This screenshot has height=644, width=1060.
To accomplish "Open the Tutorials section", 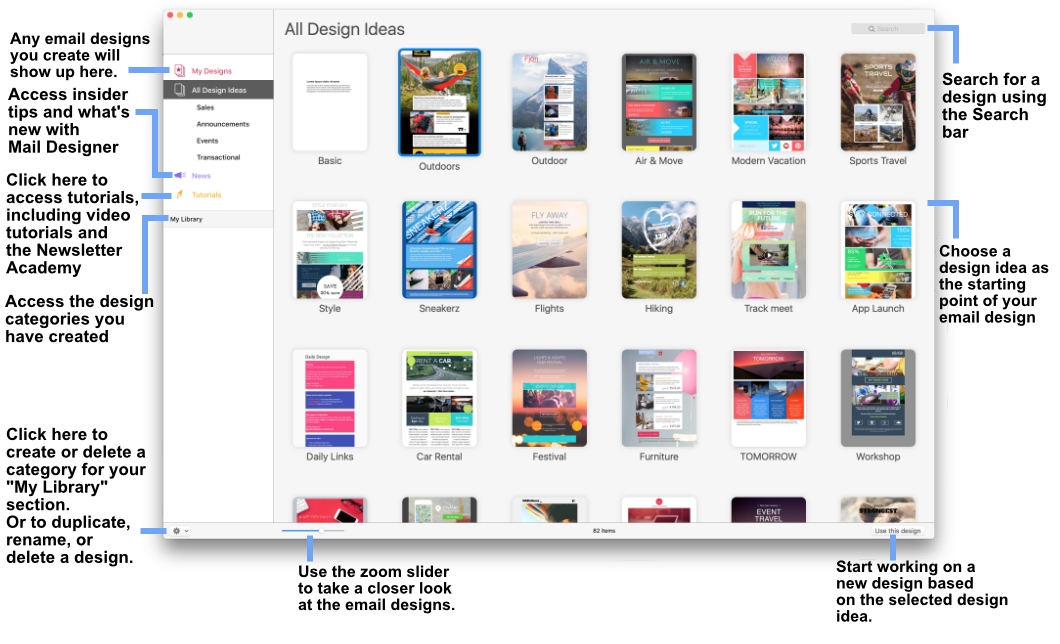I will click(207, 195).
